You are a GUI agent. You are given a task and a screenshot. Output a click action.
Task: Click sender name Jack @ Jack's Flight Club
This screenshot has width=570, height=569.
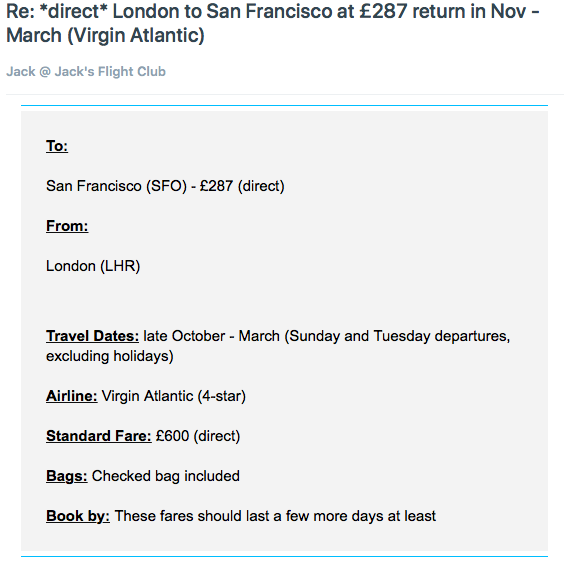coord(86,72)
